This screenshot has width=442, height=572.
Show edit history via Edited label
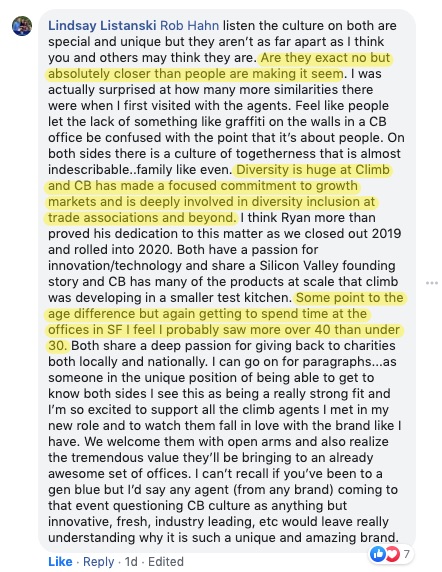click(x=166, y=561)
